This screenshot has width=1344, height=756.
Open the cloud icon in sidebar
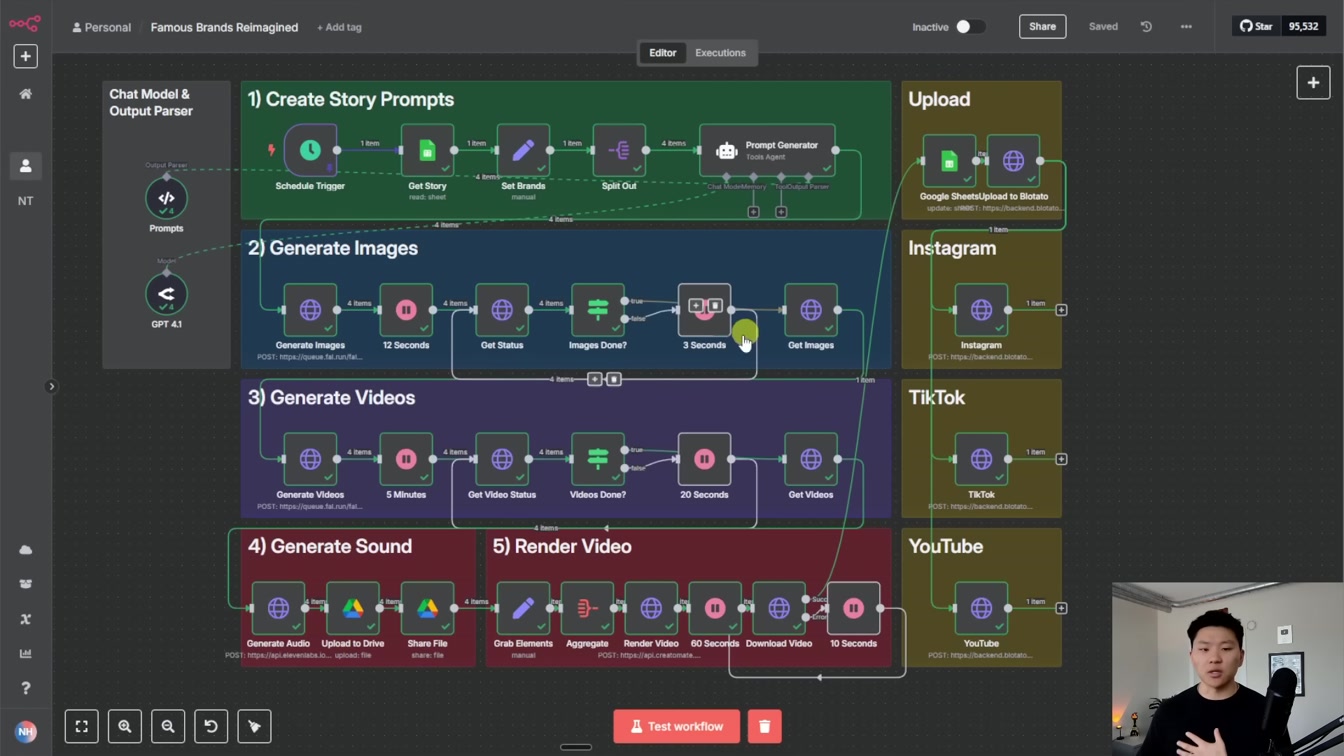(x=25, y=550)
